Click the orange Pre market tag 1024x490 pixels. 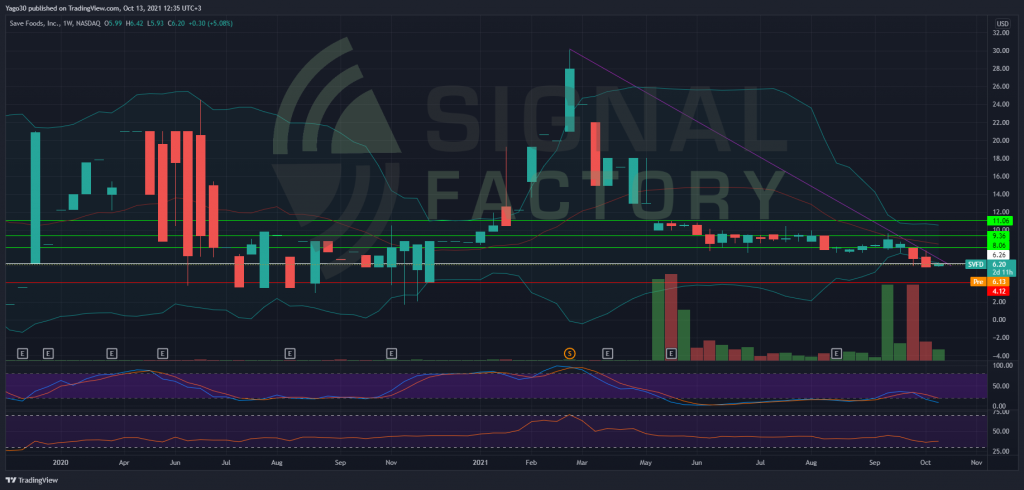[978, 282]
